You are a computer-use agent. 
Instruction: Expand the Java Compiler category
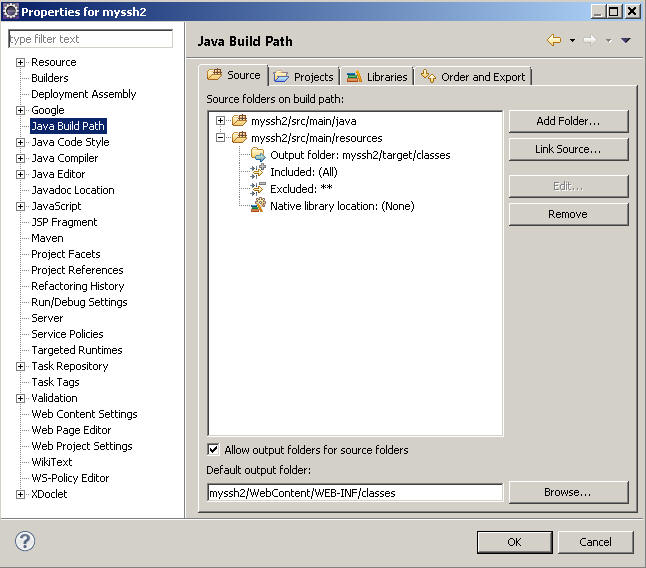[x=20, y=159]
